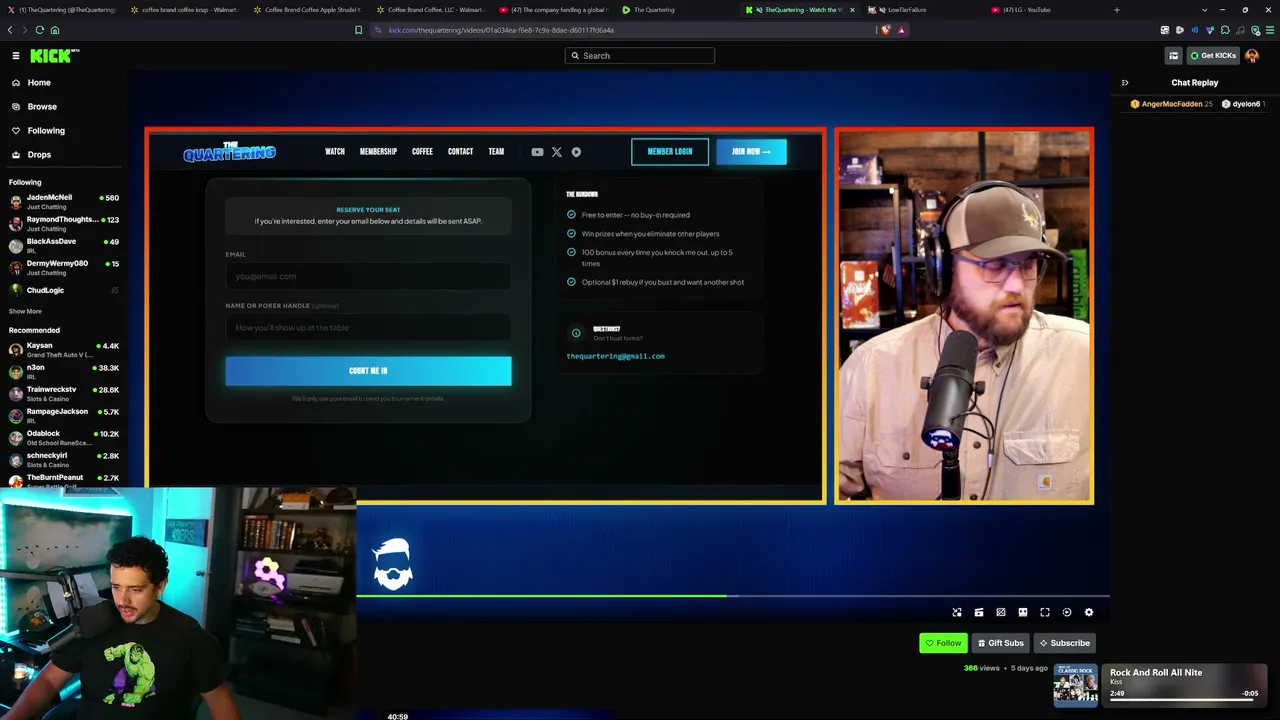The height and width of the screenshot is (720, 1280).
Task: Click the video player progress bar
Action: 733,596
